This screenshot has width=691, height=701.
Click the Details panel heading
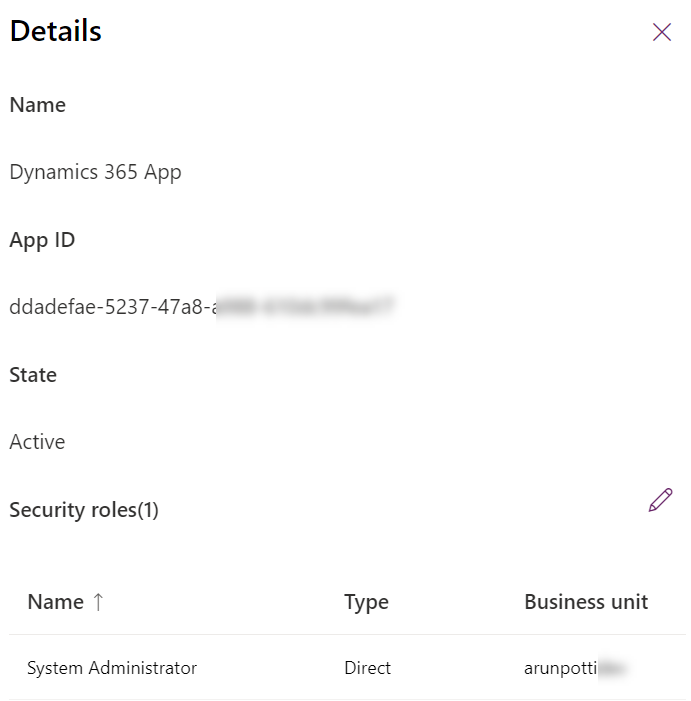pos(56,31)
